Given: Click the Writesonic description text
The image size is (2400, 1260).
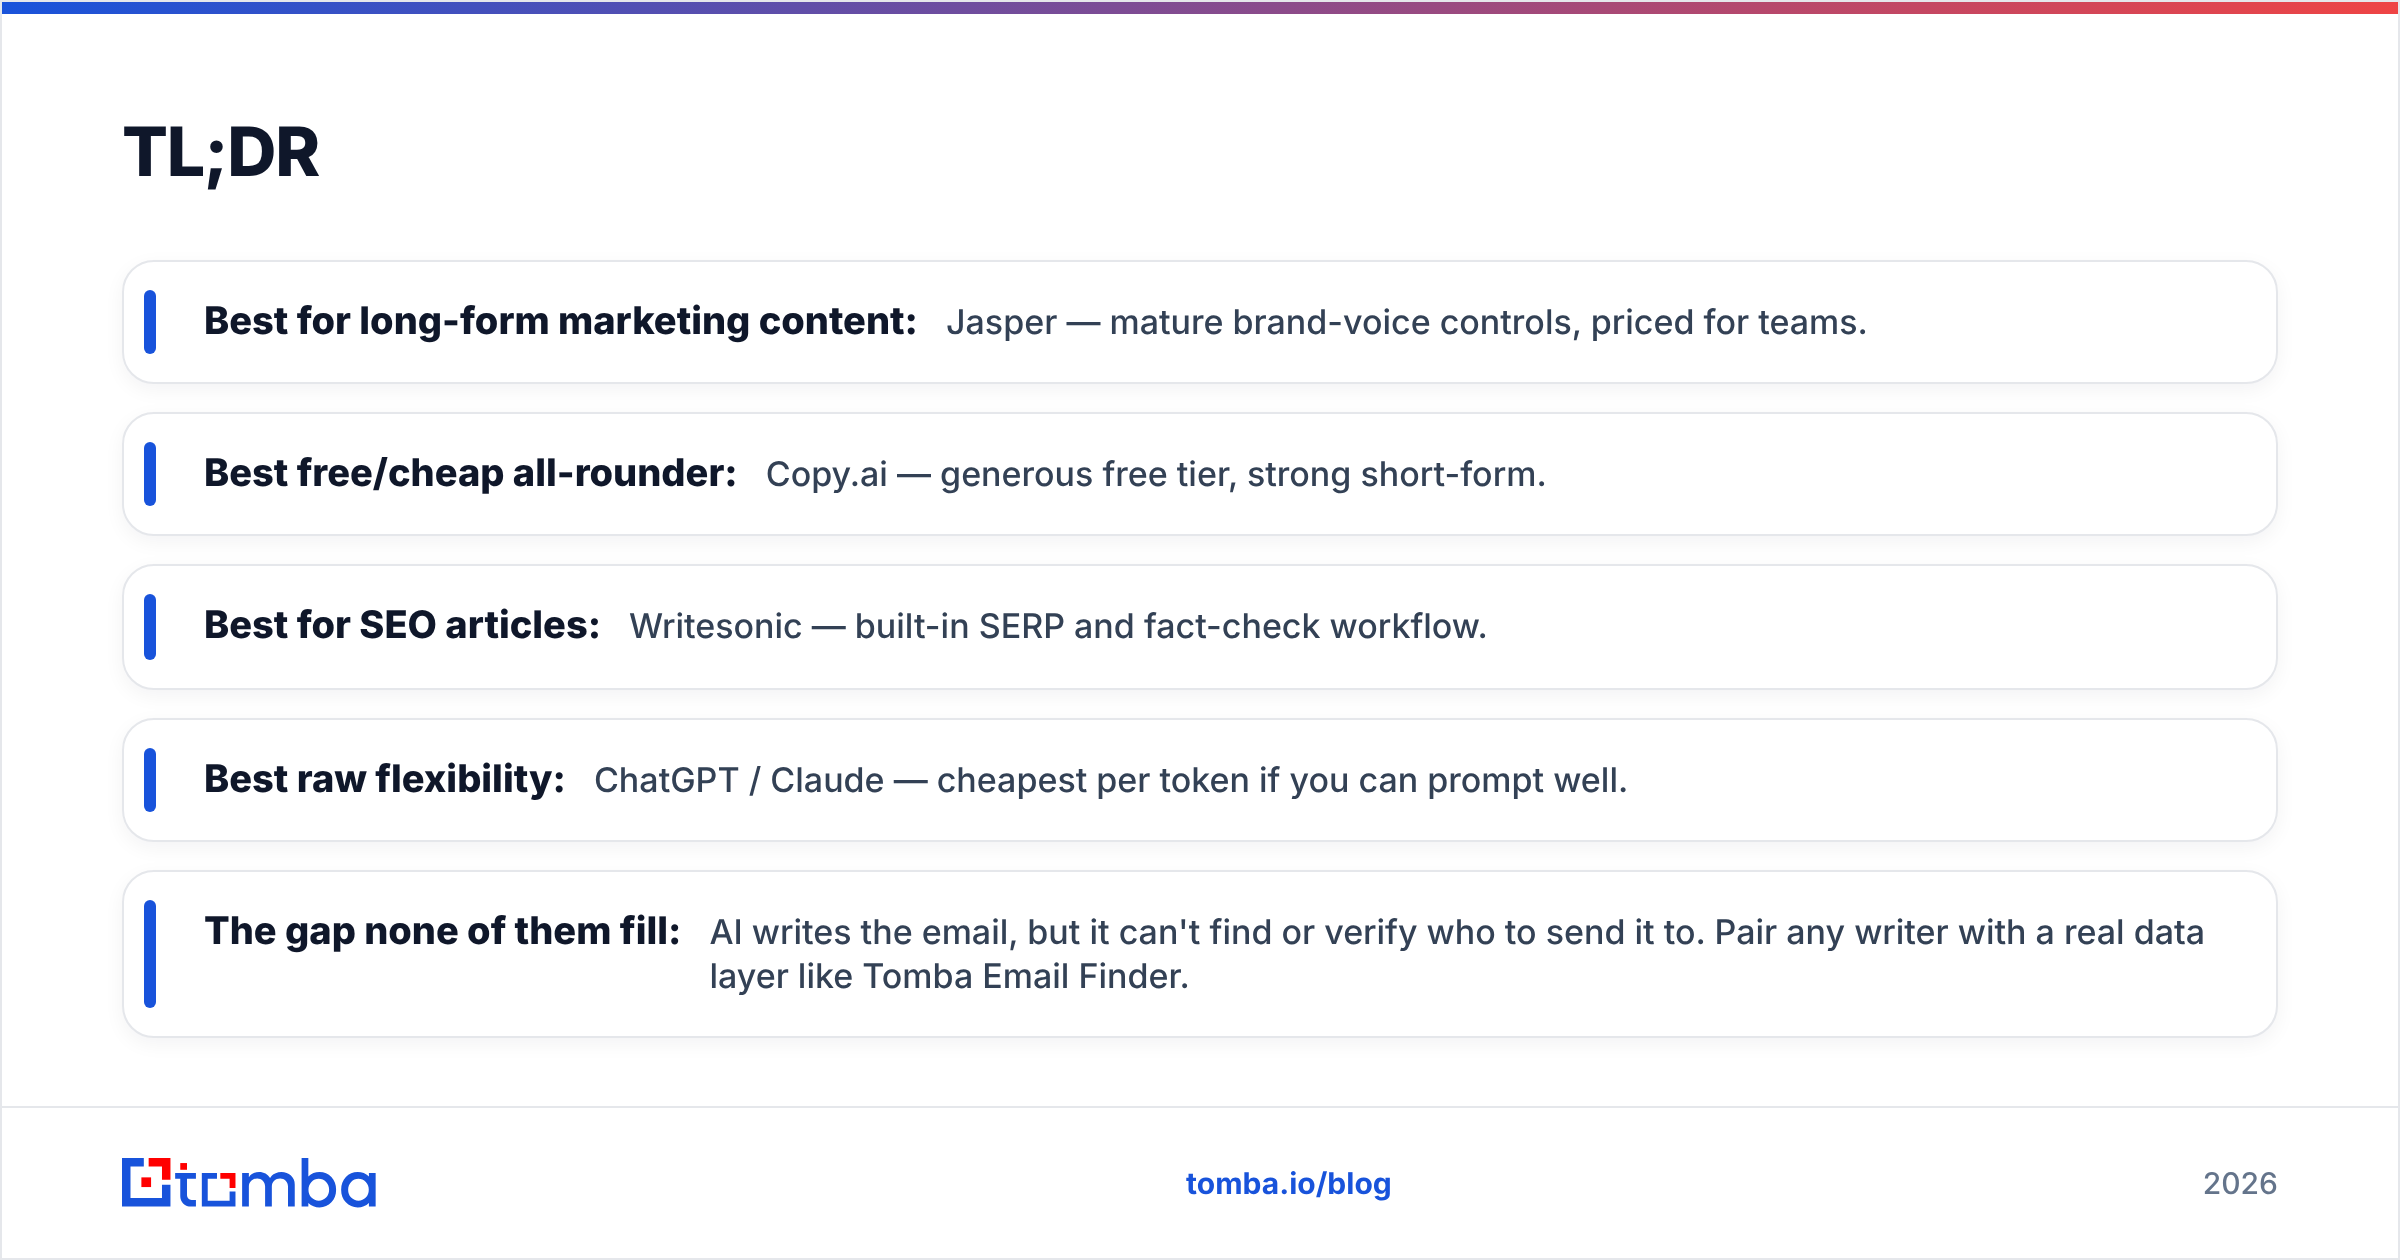Looking at the screenshot, I should pyautogui.click(x=1058, y=627).
